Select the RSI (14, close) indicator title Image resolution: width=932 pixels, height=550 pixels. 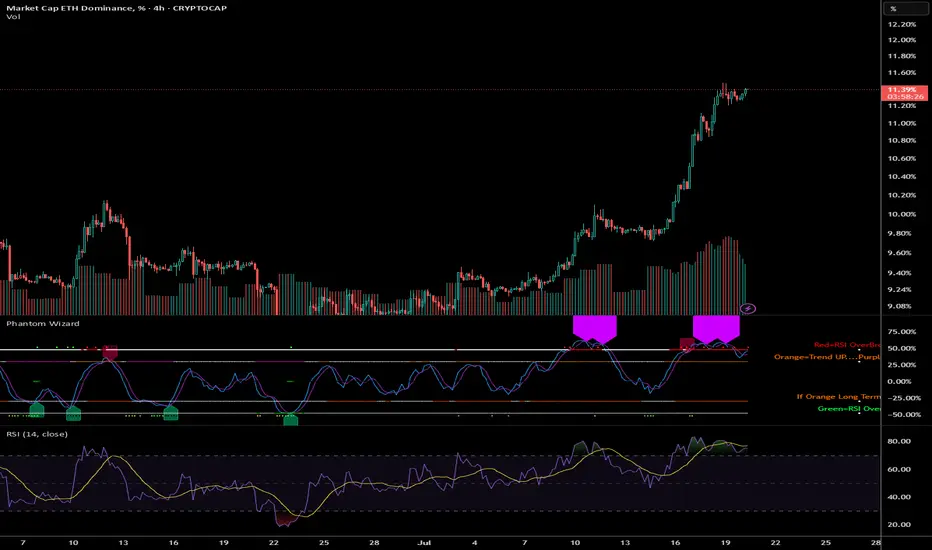[37, 434]
